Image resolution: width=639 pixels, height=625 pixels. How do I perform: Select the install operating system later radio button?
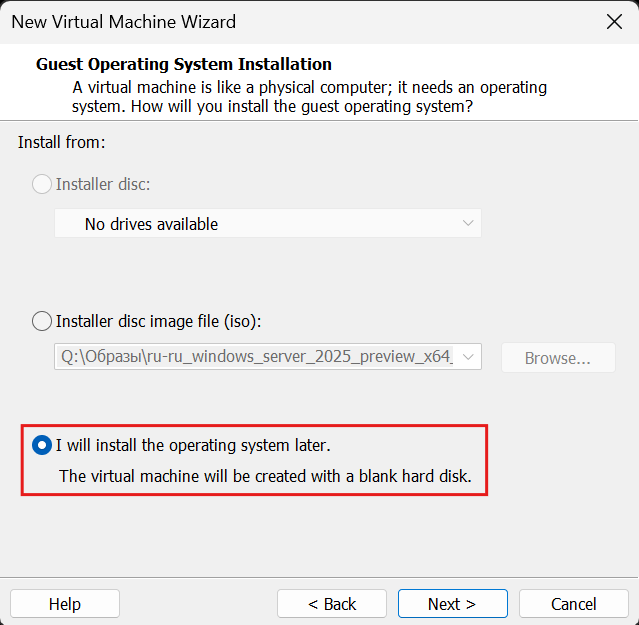43,444
